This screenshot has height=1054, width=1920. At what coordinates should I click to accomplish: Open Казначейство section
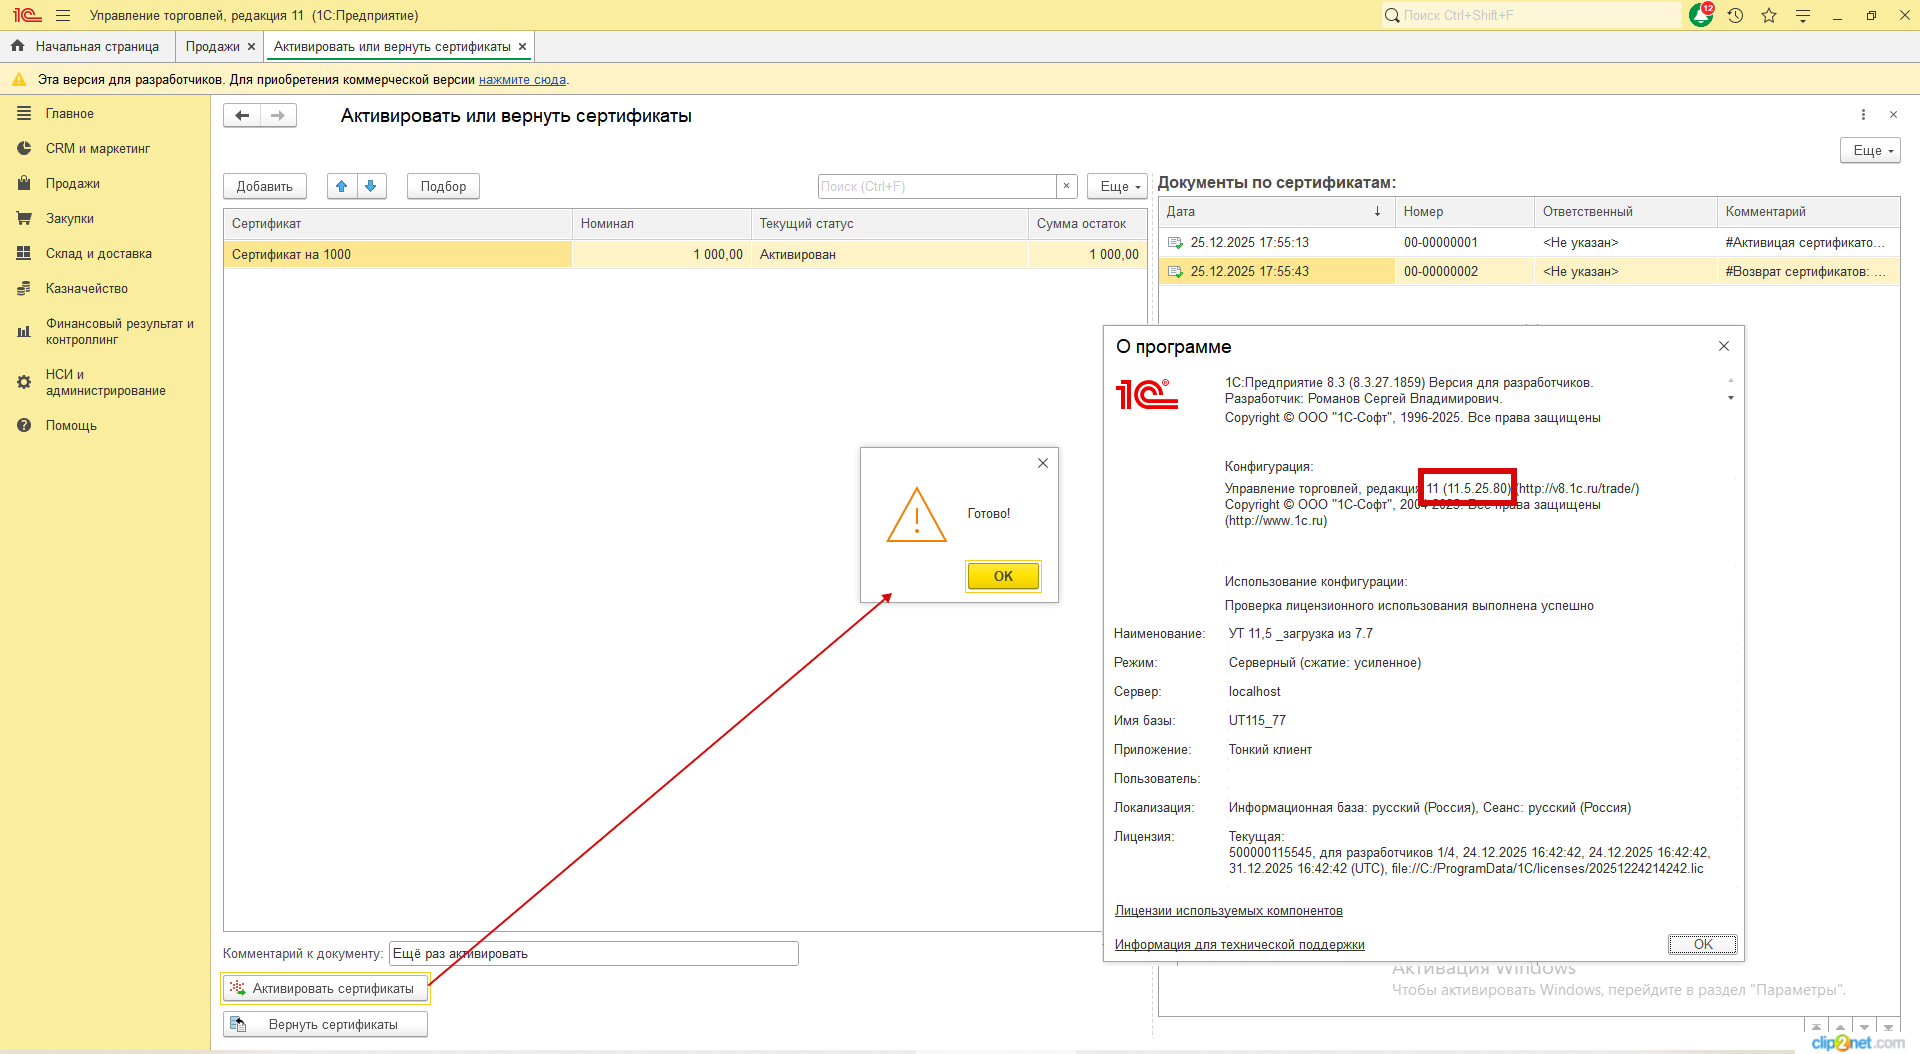pos(87,289)
